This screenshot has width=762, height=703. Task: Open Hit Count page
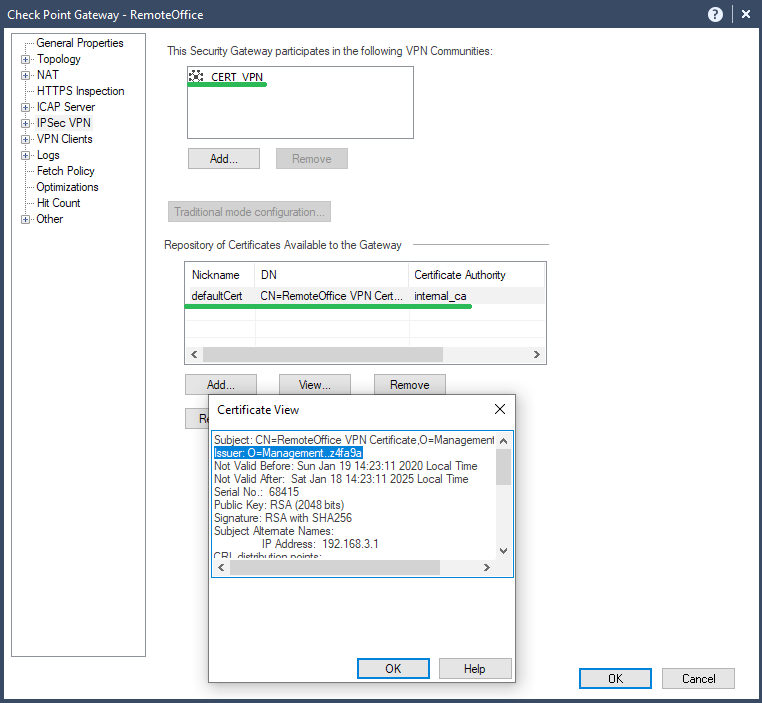[58, 203]
